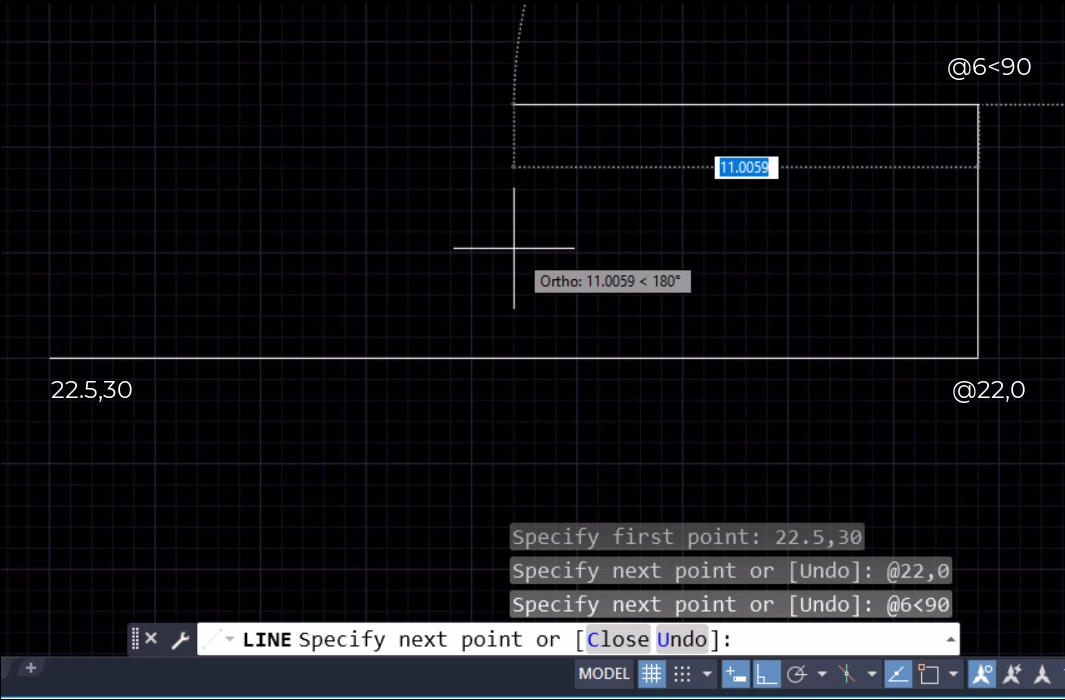The height and width of the screenshot is (700, 1065).
Task: Open the snap mode dropdown arrow
Action: pos(706,674)
